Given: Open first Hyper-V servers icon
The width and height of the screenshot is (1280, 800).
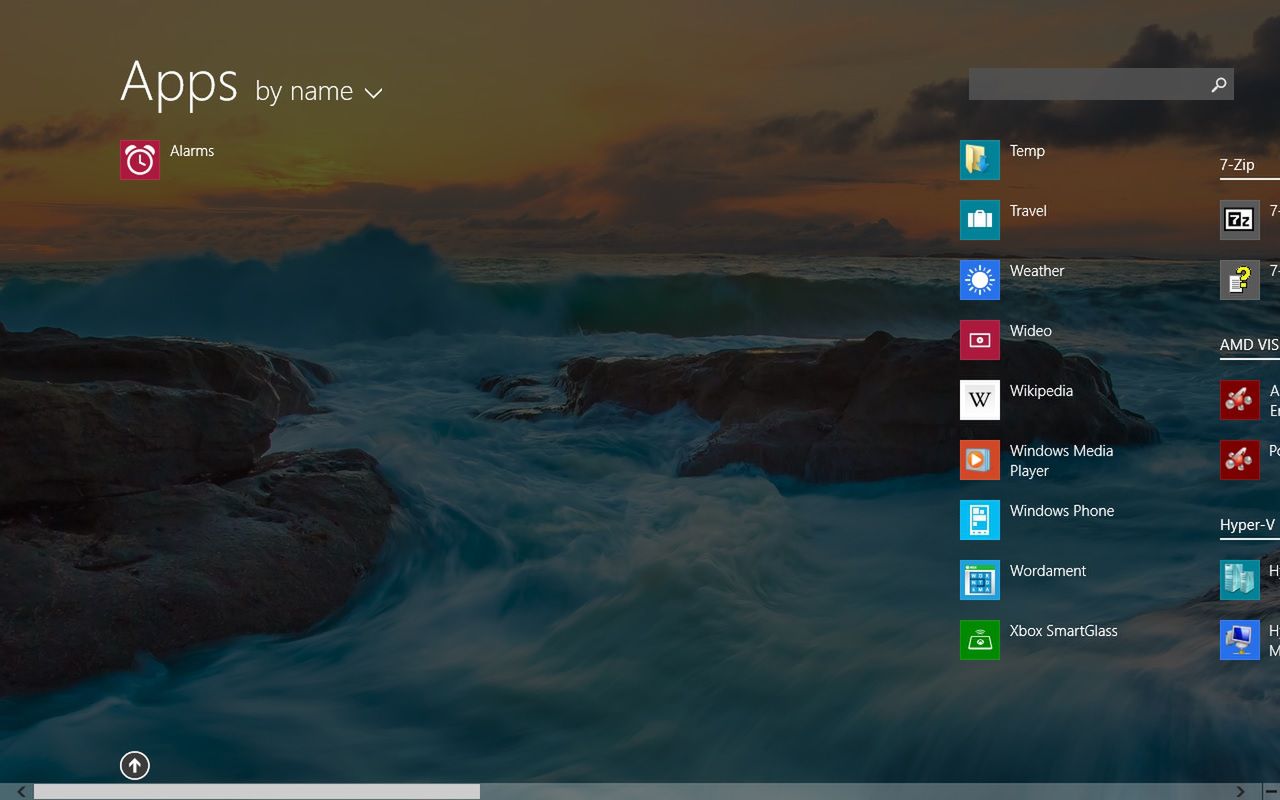Looking at the screenshot, I should coord(1240,580).
